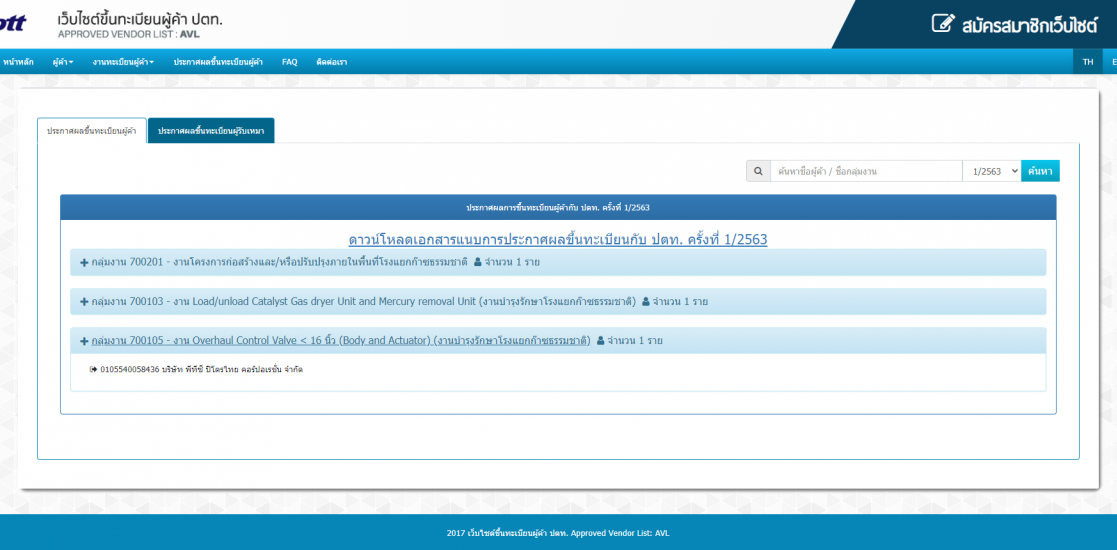Switch language to TH

(1088, 62)
